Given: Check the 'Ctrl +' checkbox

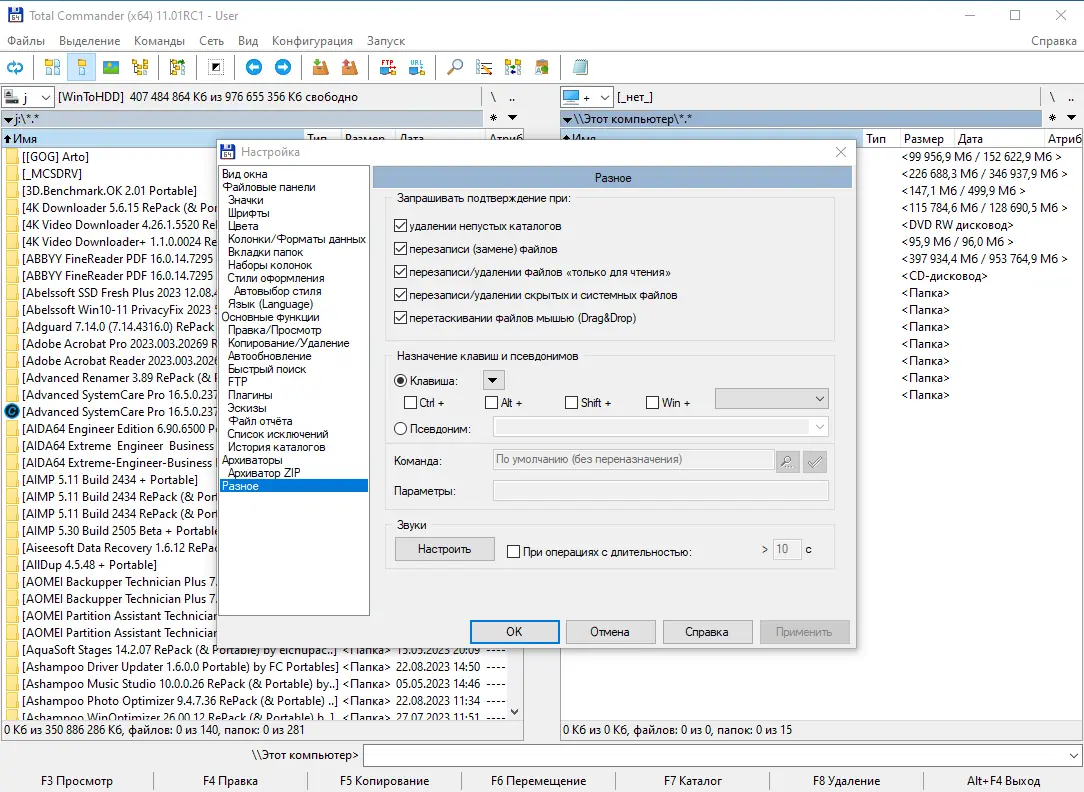Looking at the screenshot, I should coord(411,402).
